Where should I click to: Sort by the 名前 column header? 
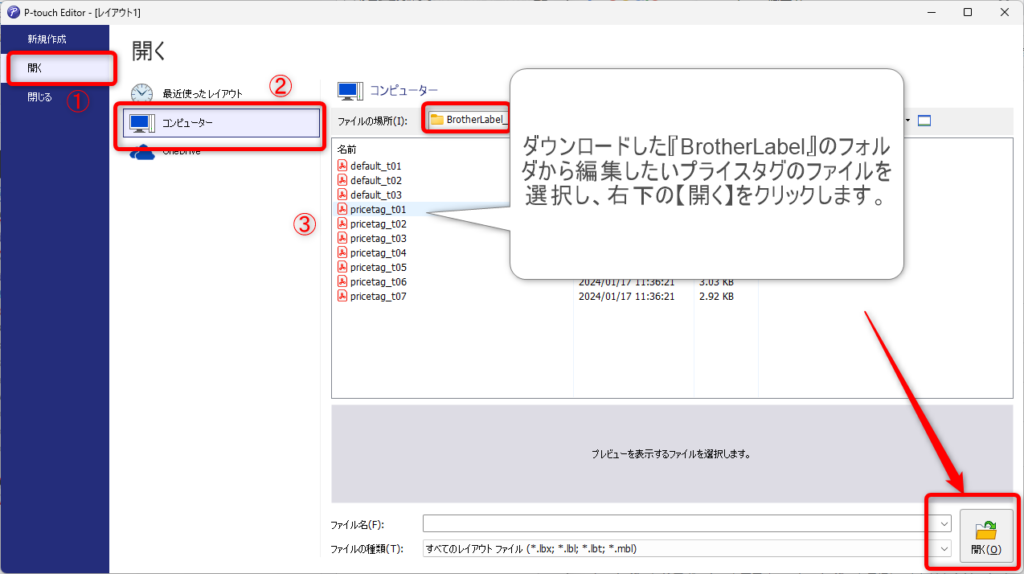click(x=347, y=150)
